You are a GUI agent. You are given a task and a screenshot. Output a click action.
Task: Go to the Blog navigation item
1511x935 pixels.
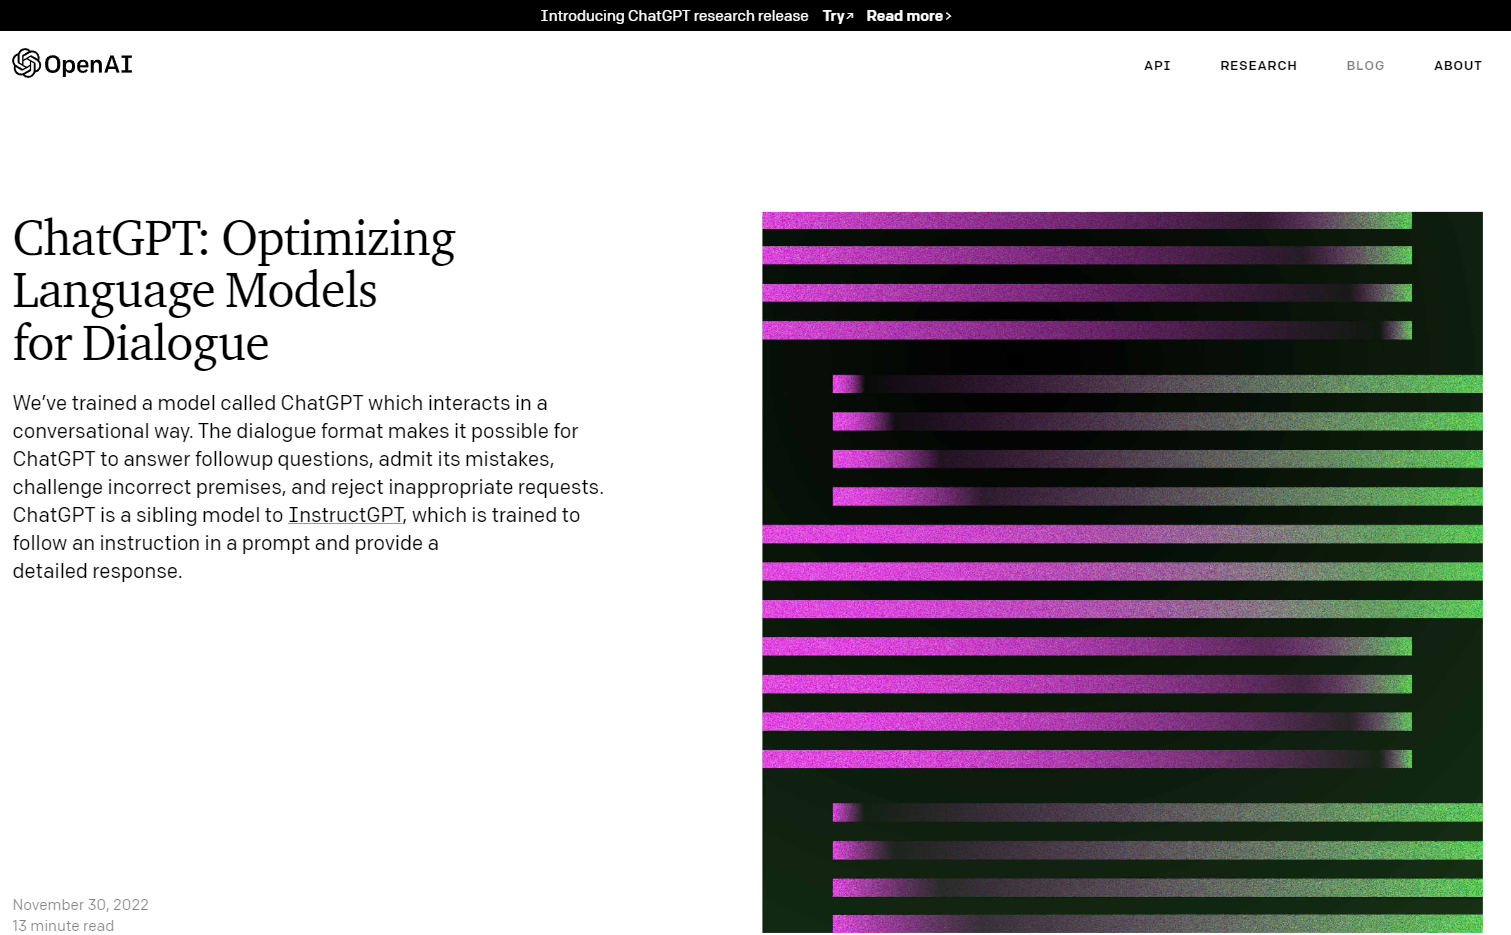[x=1365, y=66]
